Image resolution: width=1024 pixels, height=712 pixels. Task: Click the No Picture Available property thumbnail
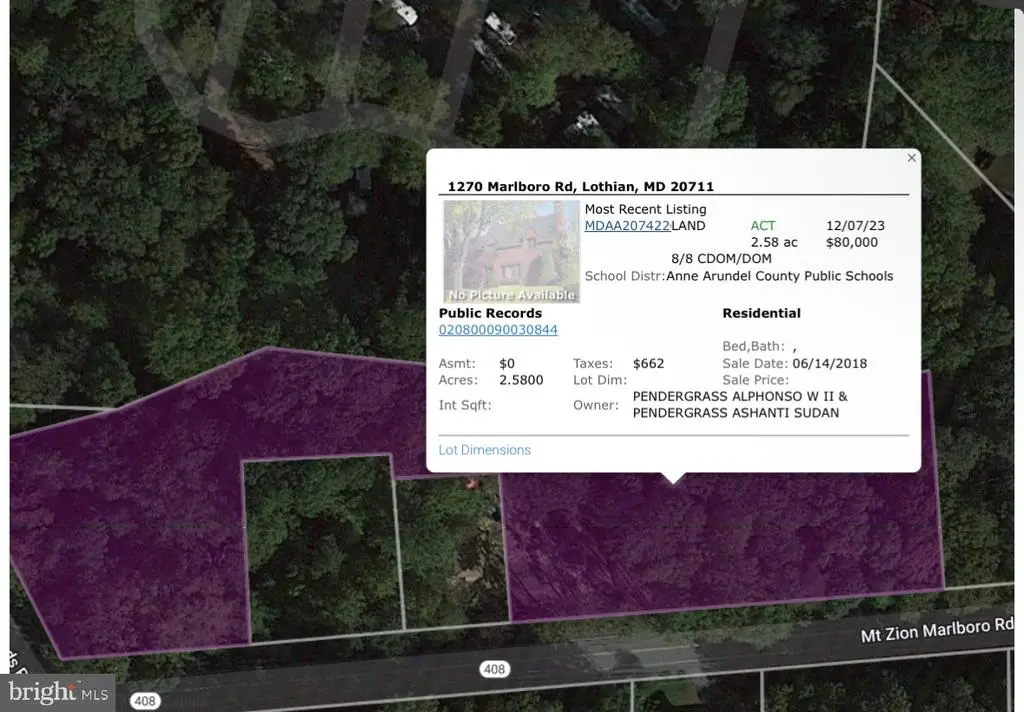coord(511,251)
